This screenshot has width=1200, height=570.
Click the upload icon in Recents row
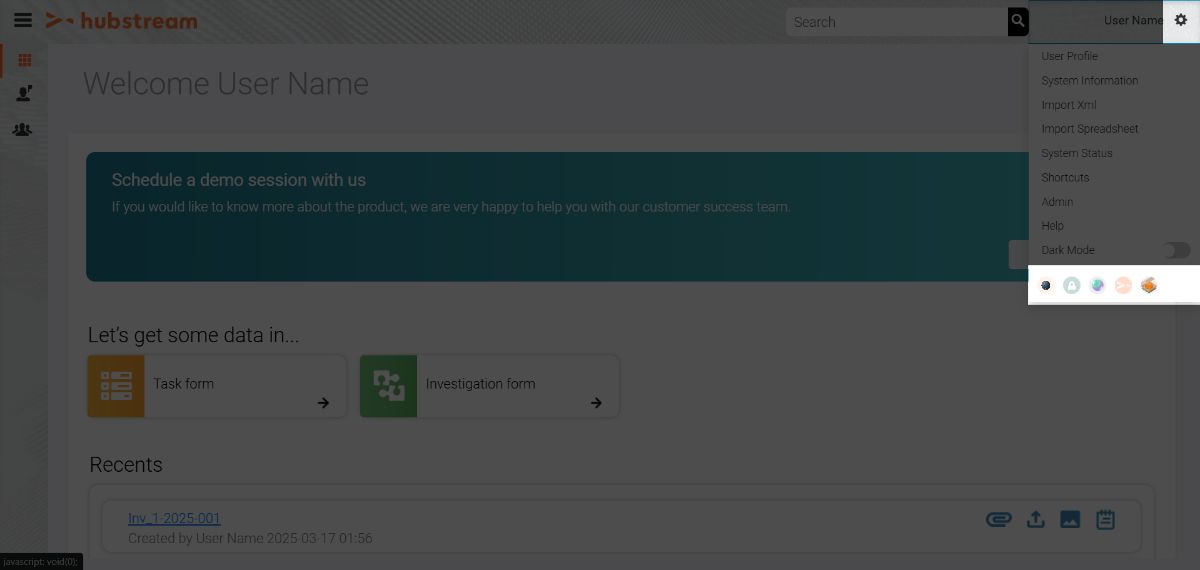[1036, 519]
